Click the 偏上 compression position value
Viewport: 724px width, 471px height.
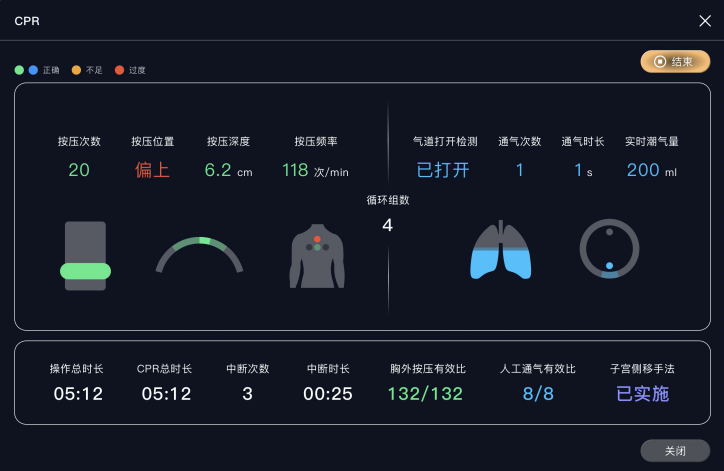point(152,170)
